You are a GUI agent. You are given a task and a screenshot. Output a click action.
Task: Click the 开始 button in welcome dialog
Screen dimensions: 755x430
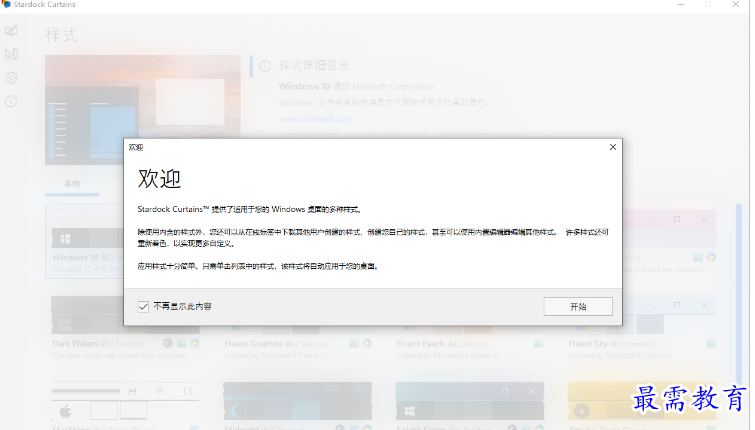[578, 307]
